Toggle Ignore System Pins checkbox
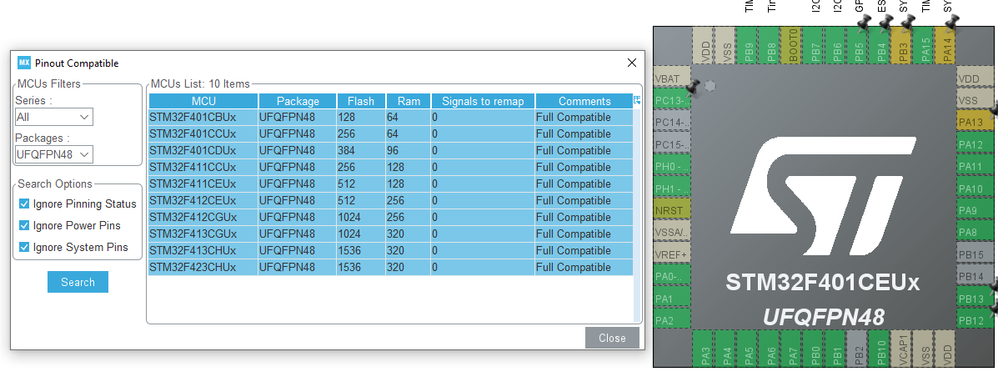 point(24,247)
